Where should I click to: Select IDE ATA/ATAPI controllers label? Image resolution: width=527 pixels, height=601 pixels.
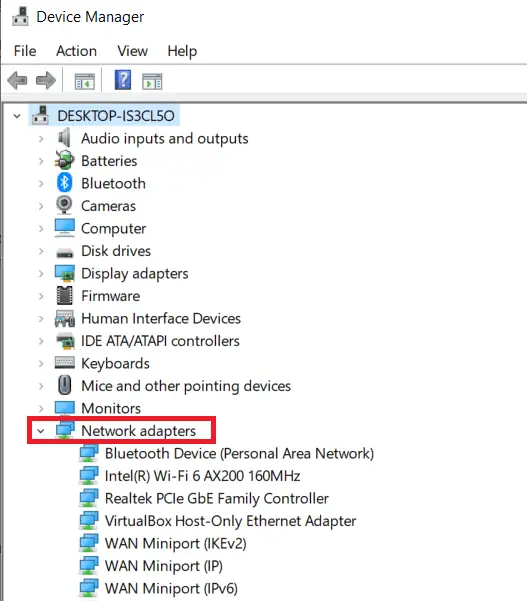click(160, 341)
